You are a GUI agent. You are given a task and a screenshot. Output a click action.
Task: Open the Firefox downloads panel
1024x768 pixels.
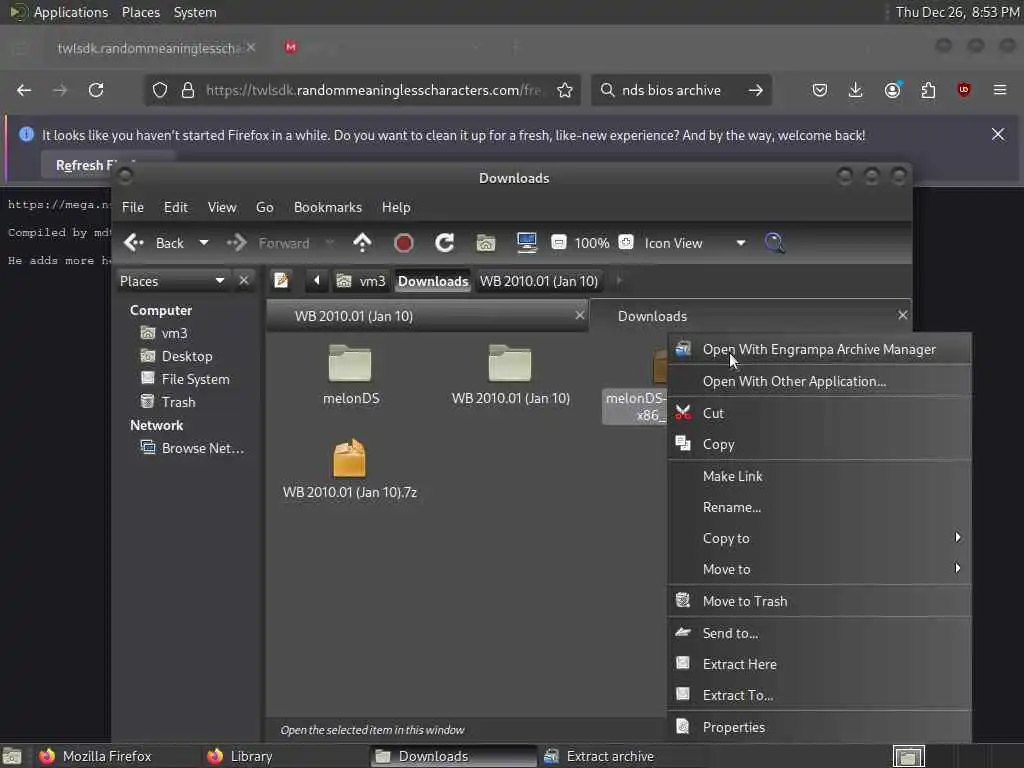pos(856,90)
